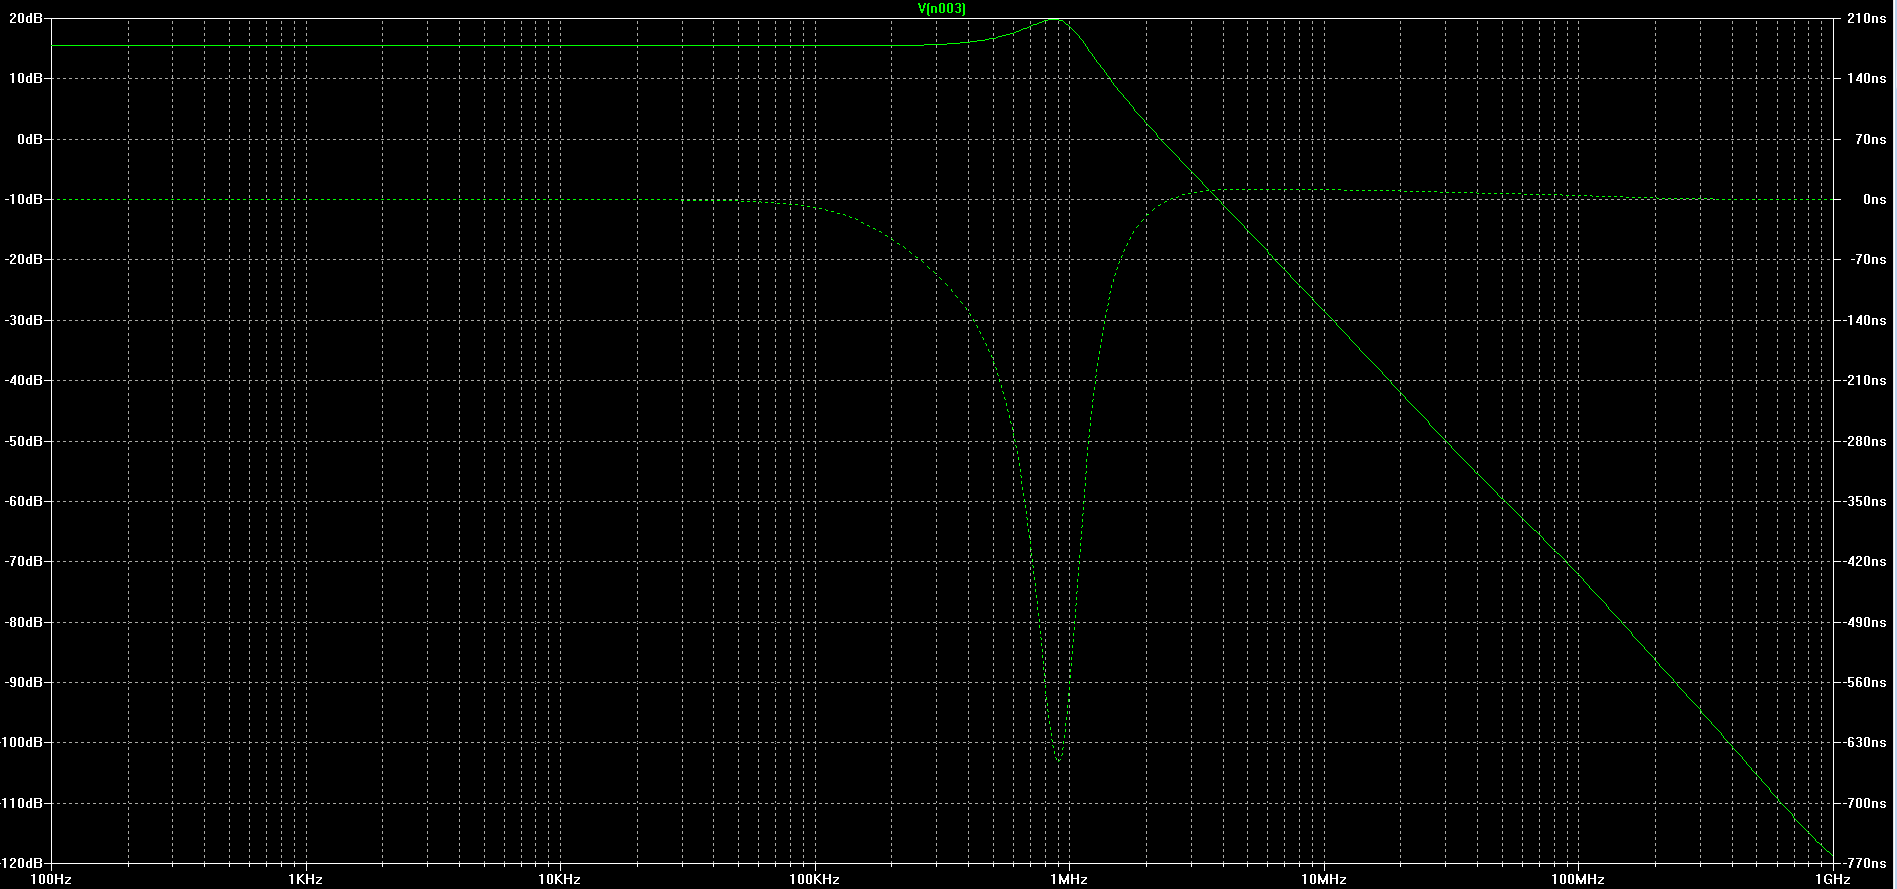Select the 100MHz frequency axis label
1897x889 pixels.
tap(1578, 879)
